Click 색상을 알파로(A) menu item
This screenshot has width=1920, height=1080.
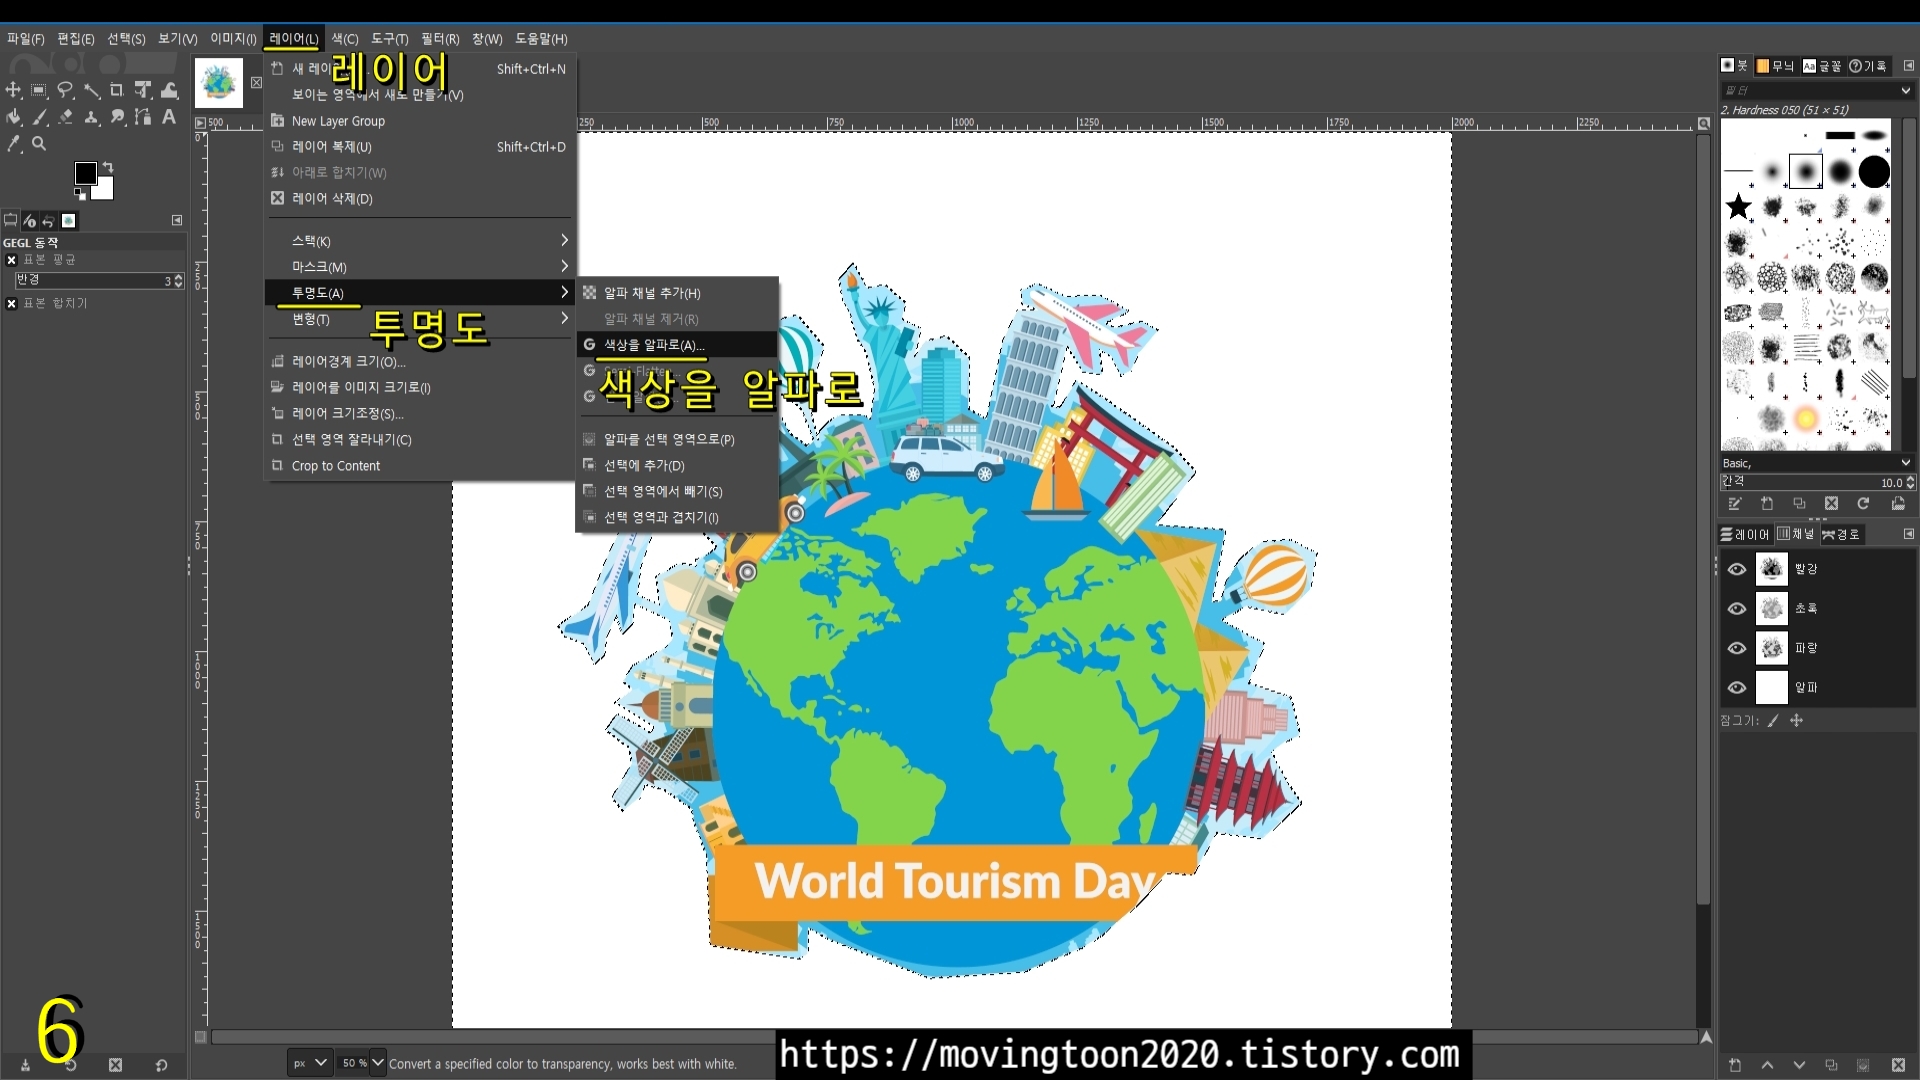click(654, 345)
